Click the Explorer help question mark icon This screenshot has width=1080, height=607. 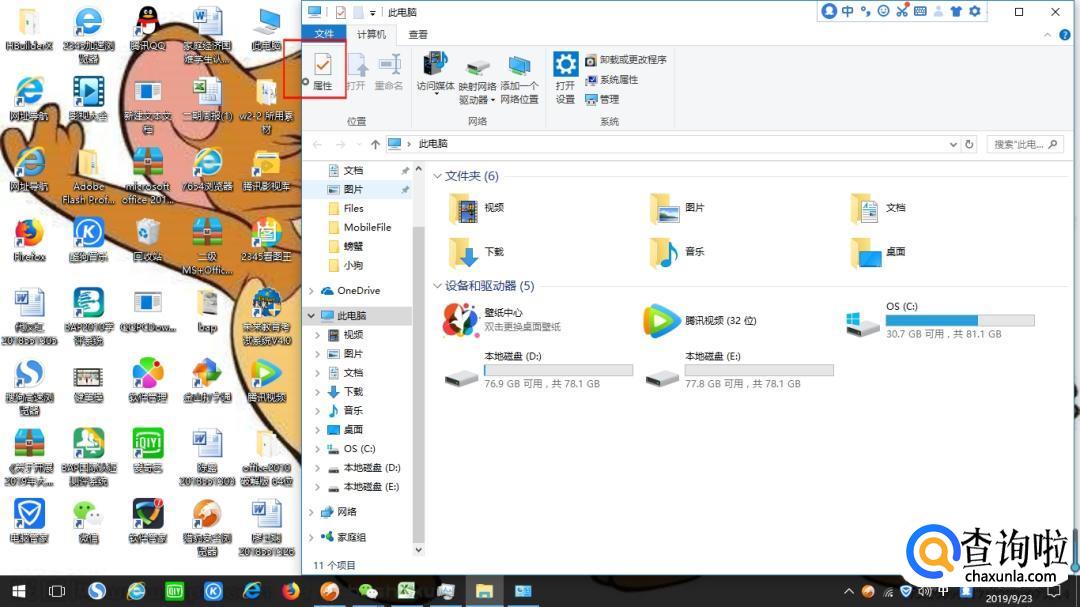1065,34
